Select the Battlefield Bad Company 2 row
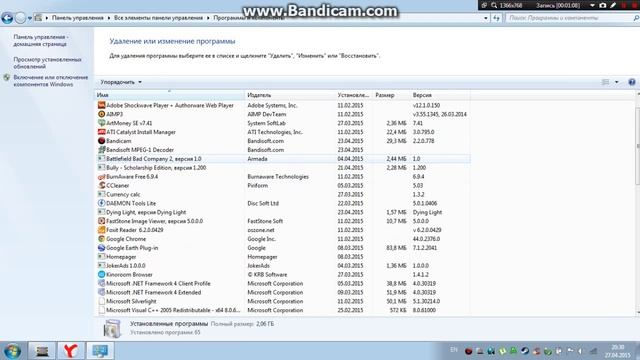The height and width of the screenshot is (360, 640). [x=283, y=159]
